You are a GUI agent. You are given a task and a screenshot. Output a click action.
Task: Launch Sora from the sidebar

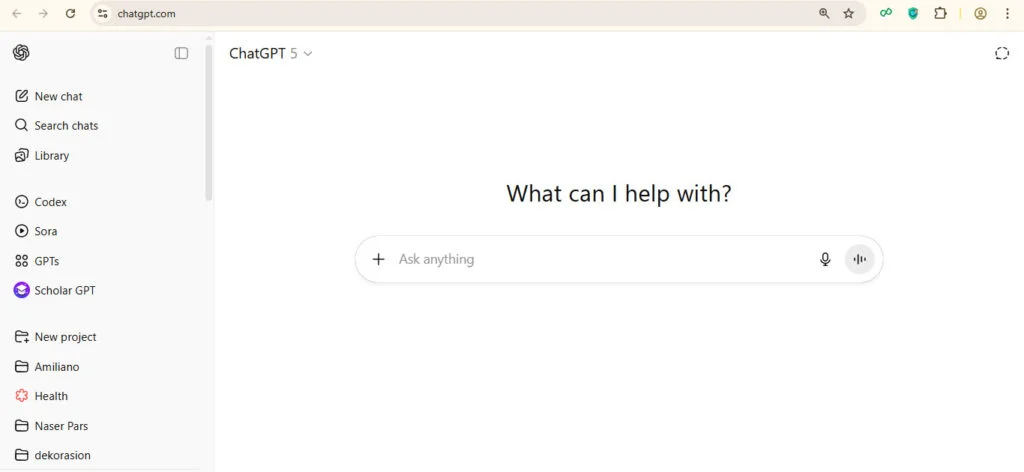coord(45,231)
